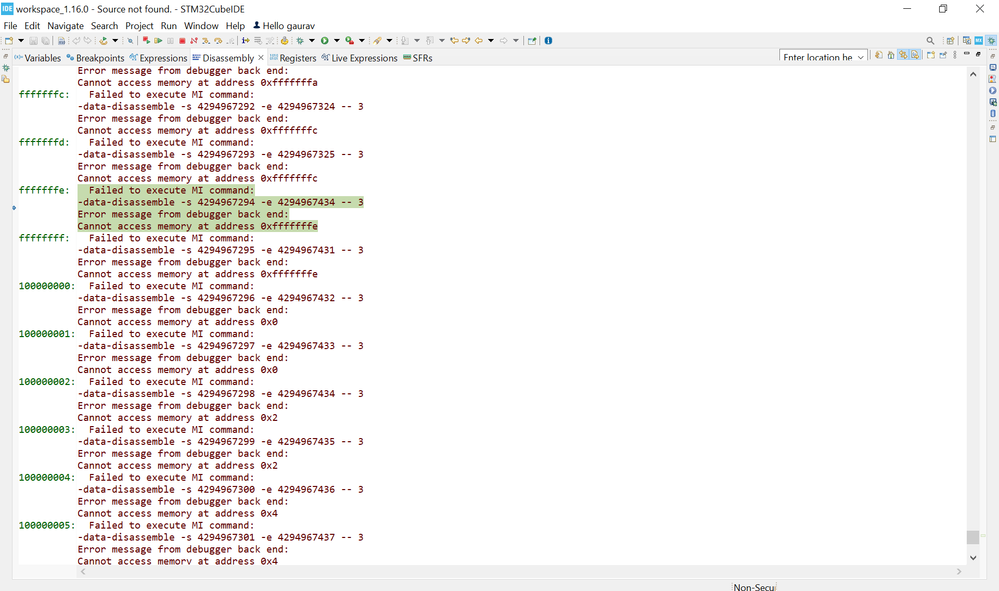Toggle Pin Disassembly to debug context

tap(943, 55)
